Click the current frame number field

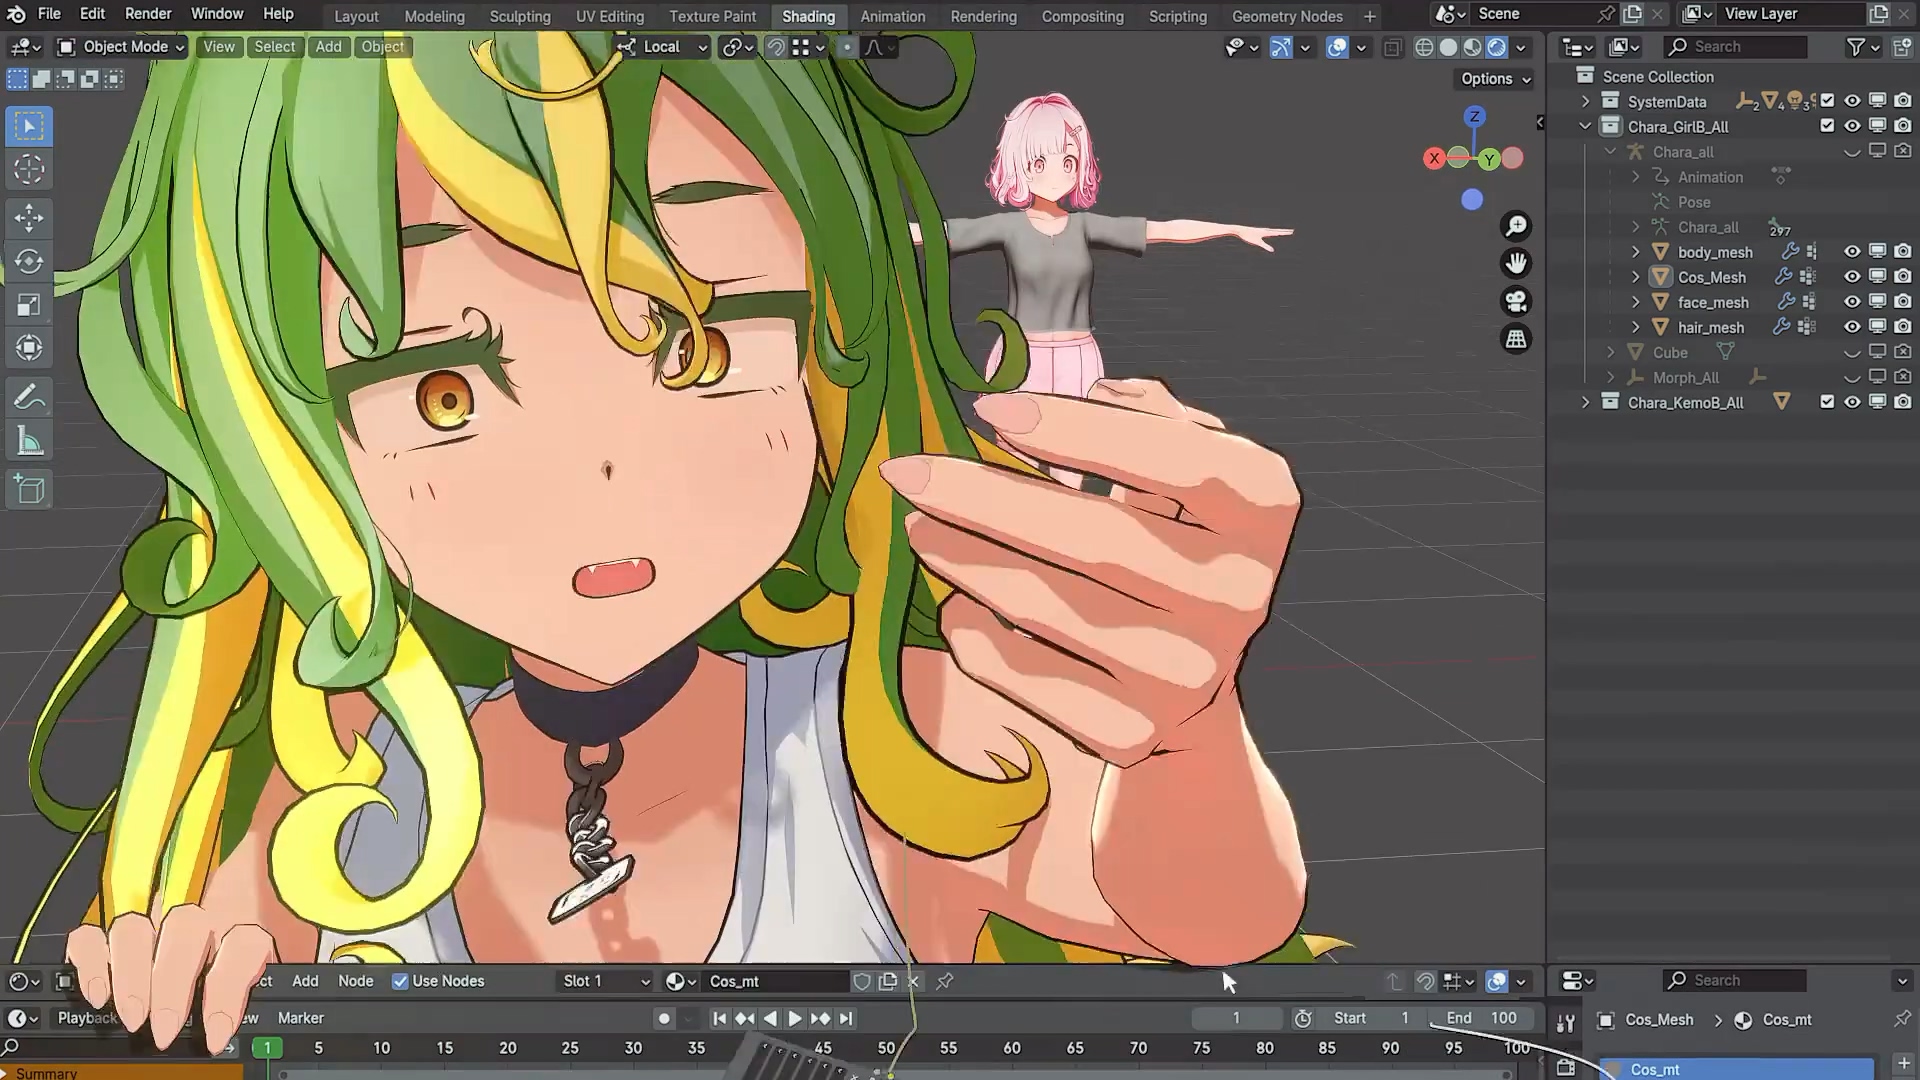(x=1236, y=1018)
